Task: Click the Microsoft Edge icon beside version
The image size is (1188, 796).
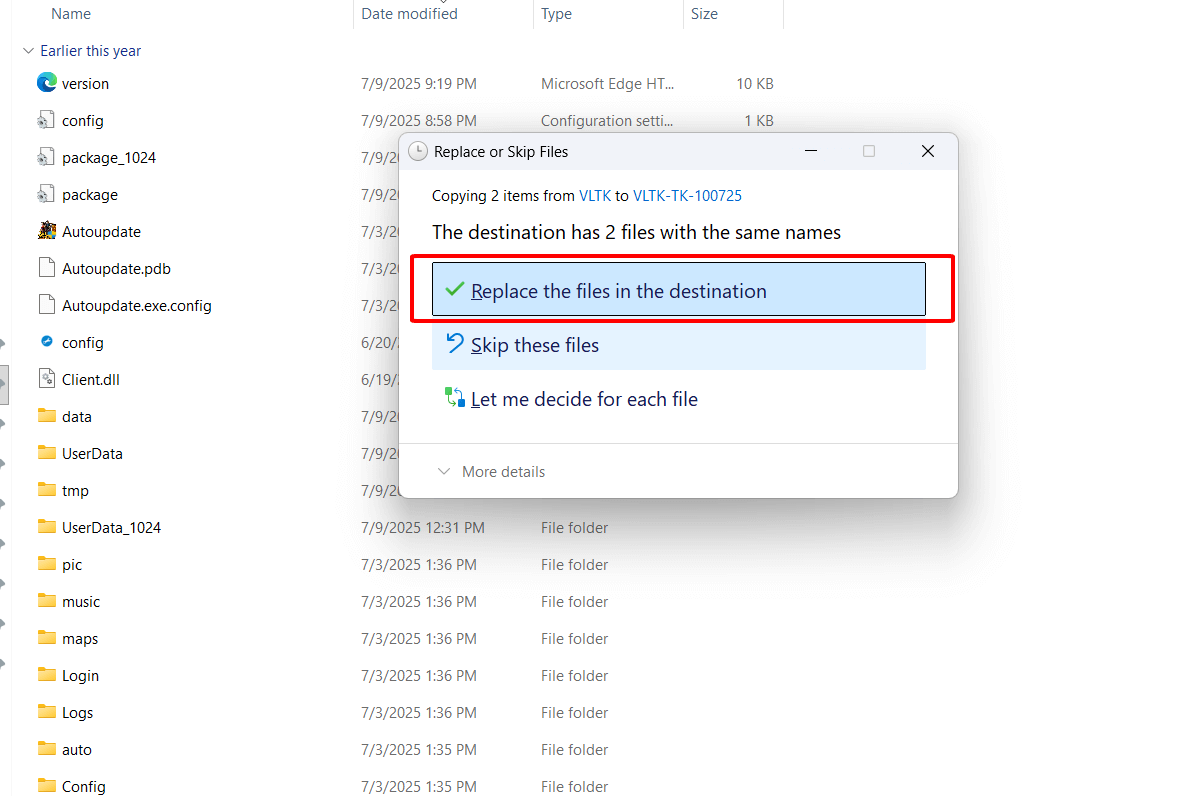Action: [46, 83]
